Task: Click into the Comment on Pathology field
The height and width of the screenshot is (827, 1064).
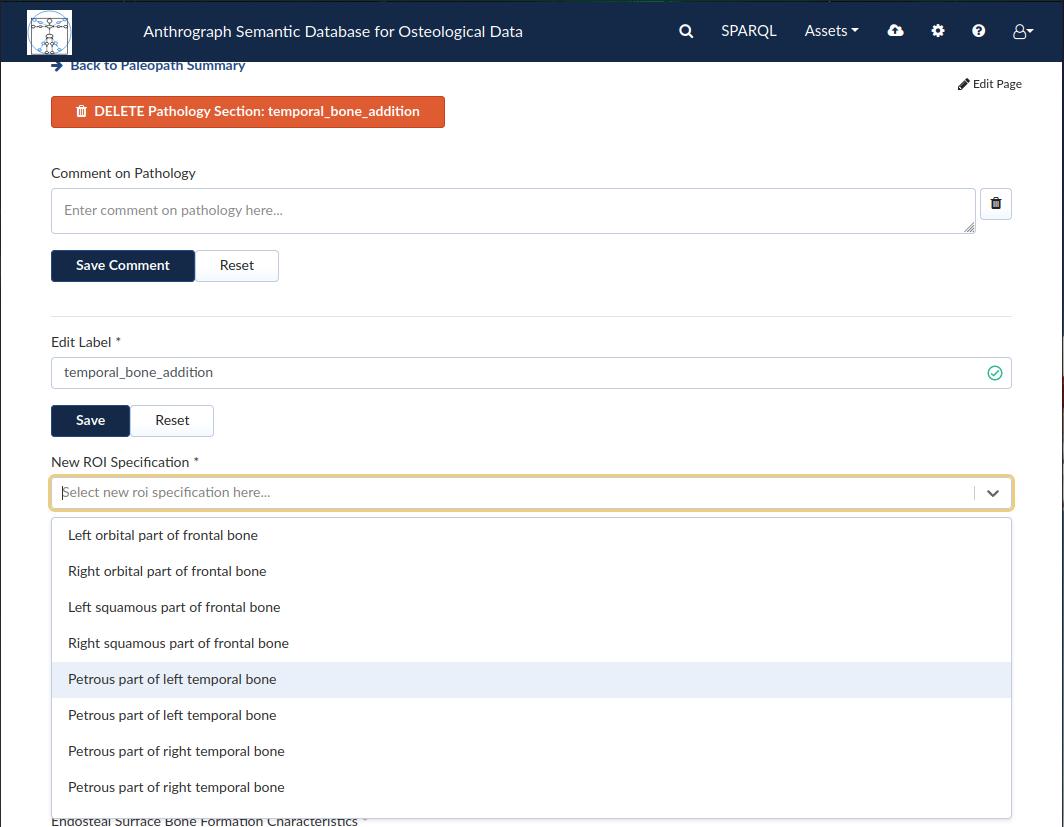Action: (513, 211)
